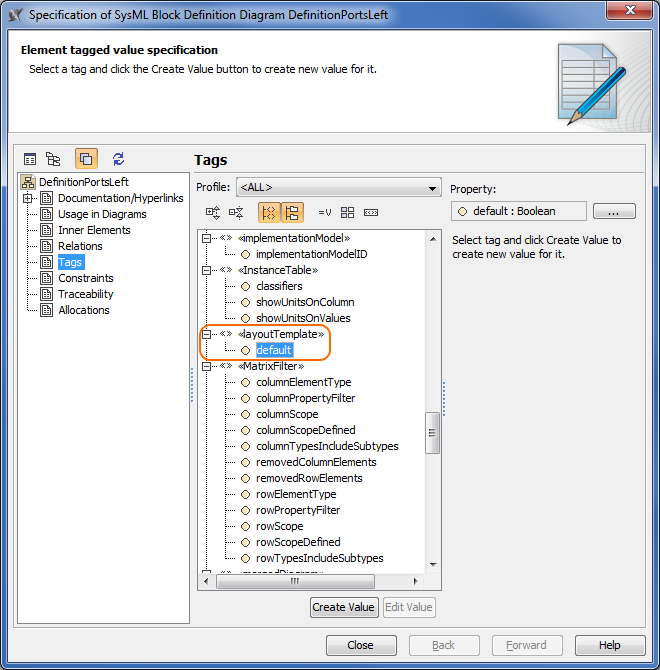Select the showUnitsOnColumn tag
Image resolution: width=660 pixels, height=670 pixels.
[x=305, y=302]
